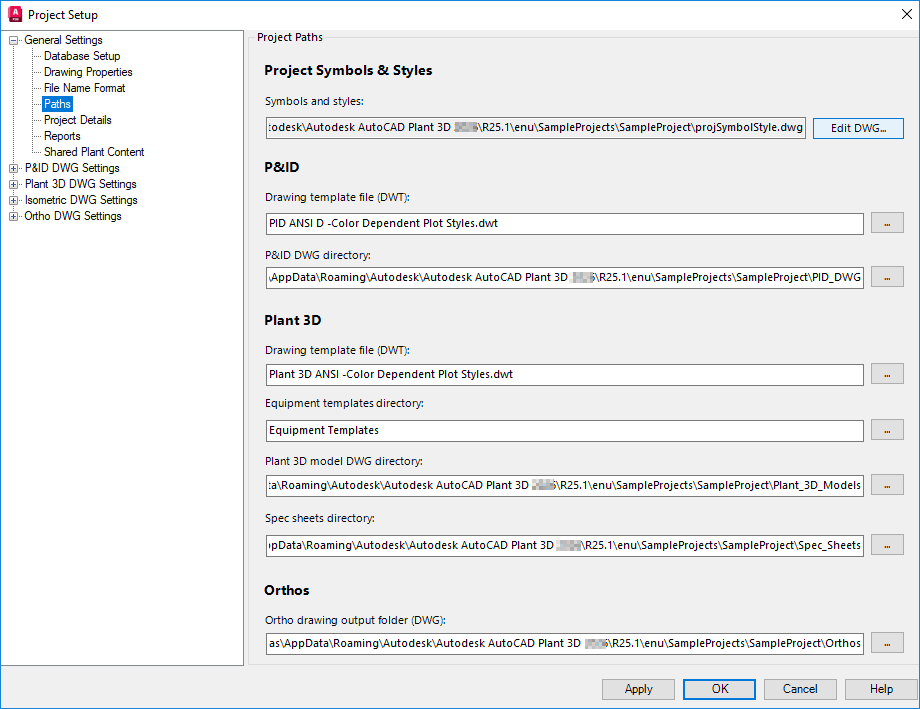Browse for Equipment templates directory
The height and width of the screenshot is (709, 920).
887,430
